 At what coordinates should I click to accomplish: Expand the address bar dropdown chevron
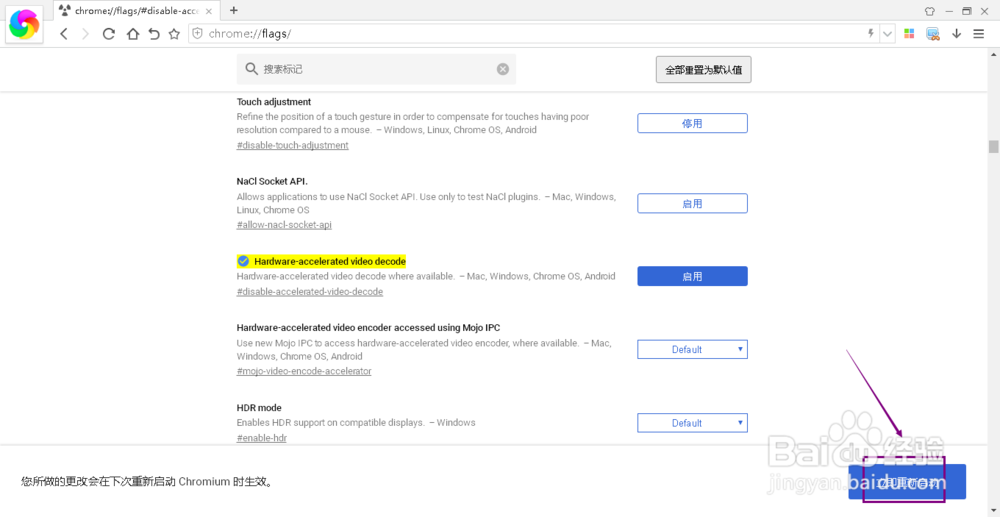click(887, 34)
